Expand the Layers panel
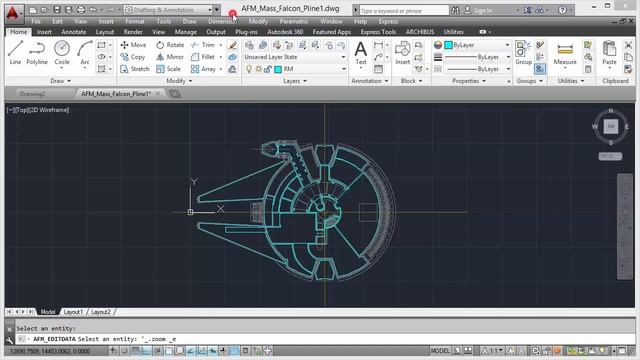This screenshot has width=640, height=360. click(x=295, y=81)
